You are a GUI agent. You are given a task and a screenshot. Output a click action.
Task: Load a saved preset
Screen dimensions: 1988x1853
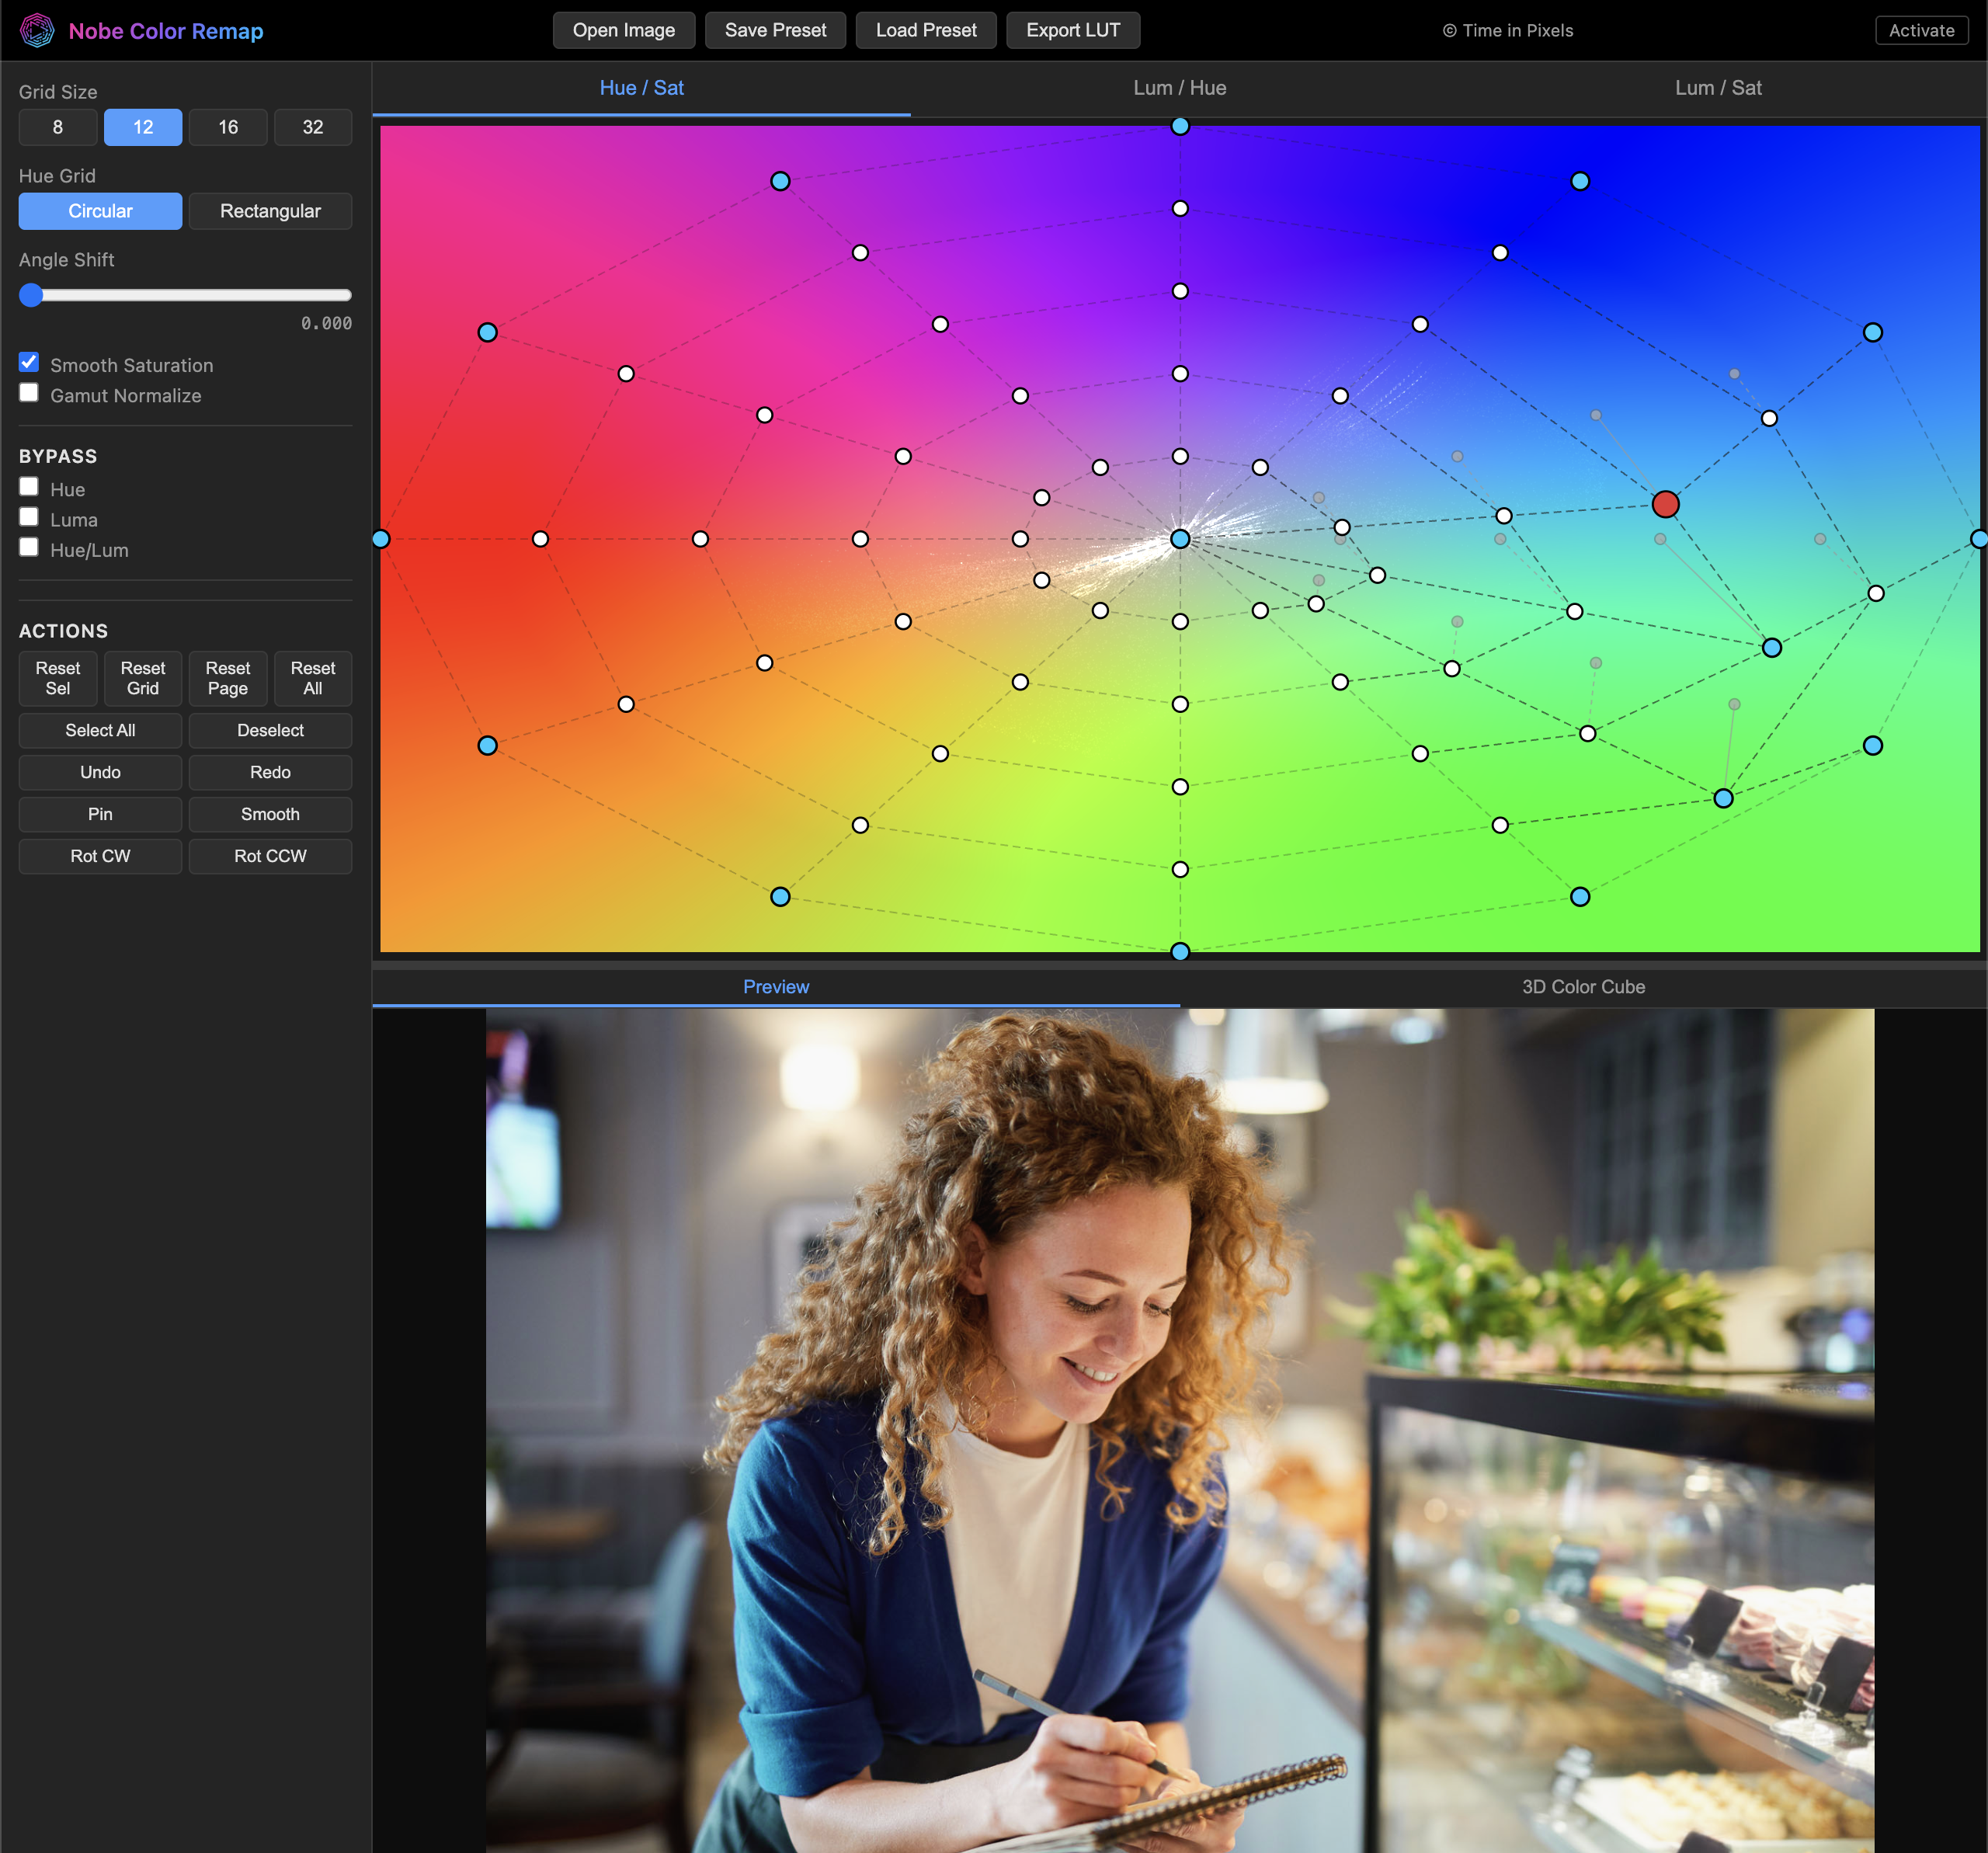(925, 30)
